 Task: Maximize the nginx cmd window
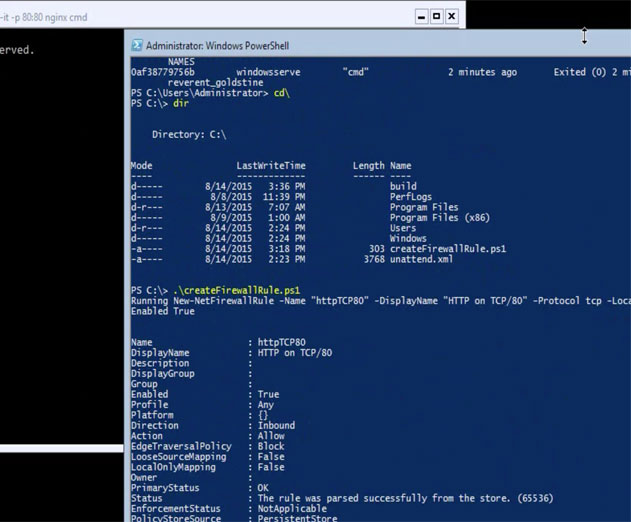pos(437,17)
